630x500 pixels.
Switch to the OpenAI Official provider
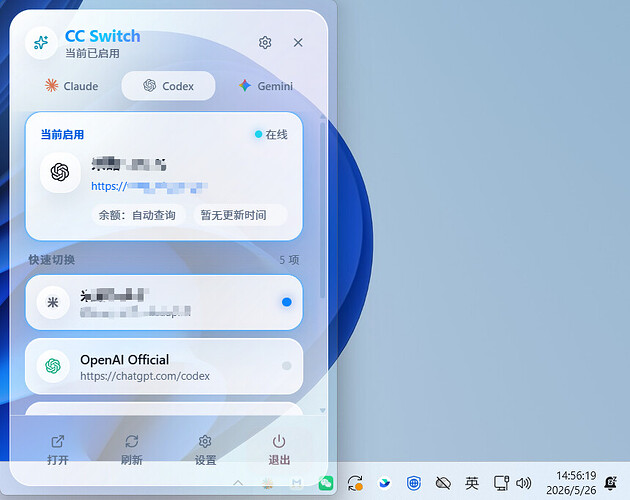[164, 366]
